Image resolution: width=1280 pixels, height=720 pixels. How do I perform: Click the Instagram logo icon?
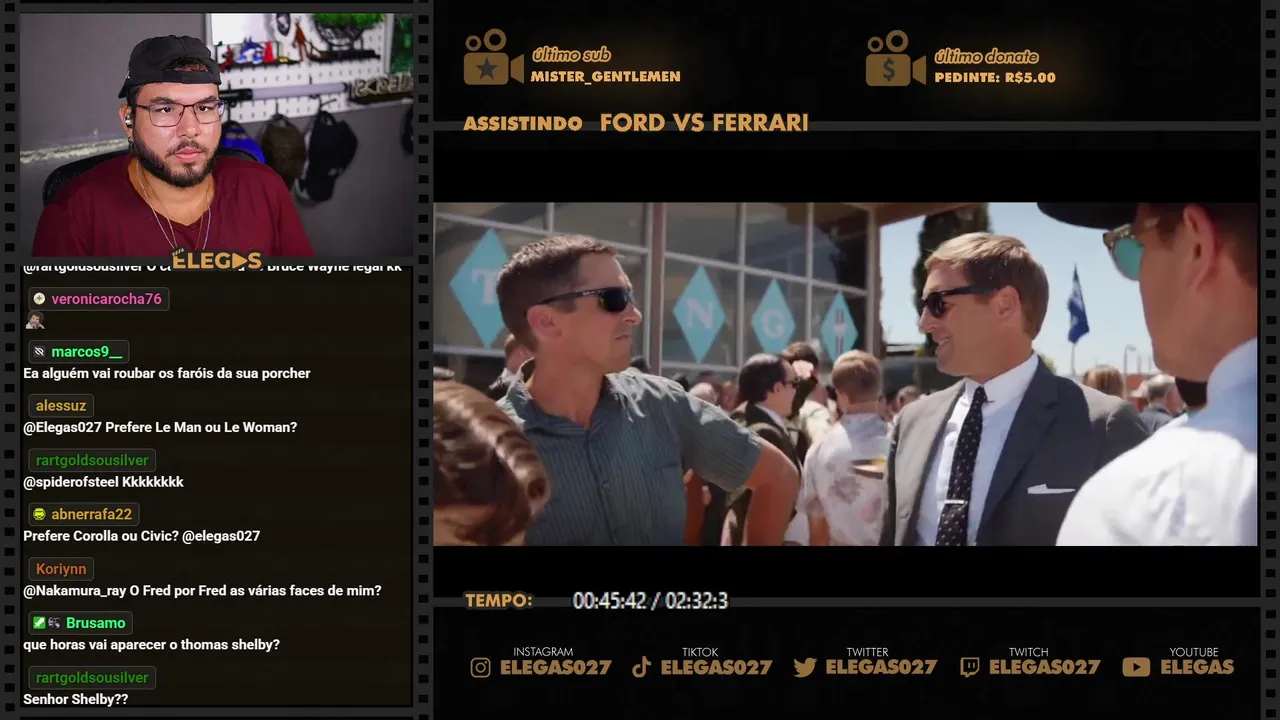tap(481, 667)
